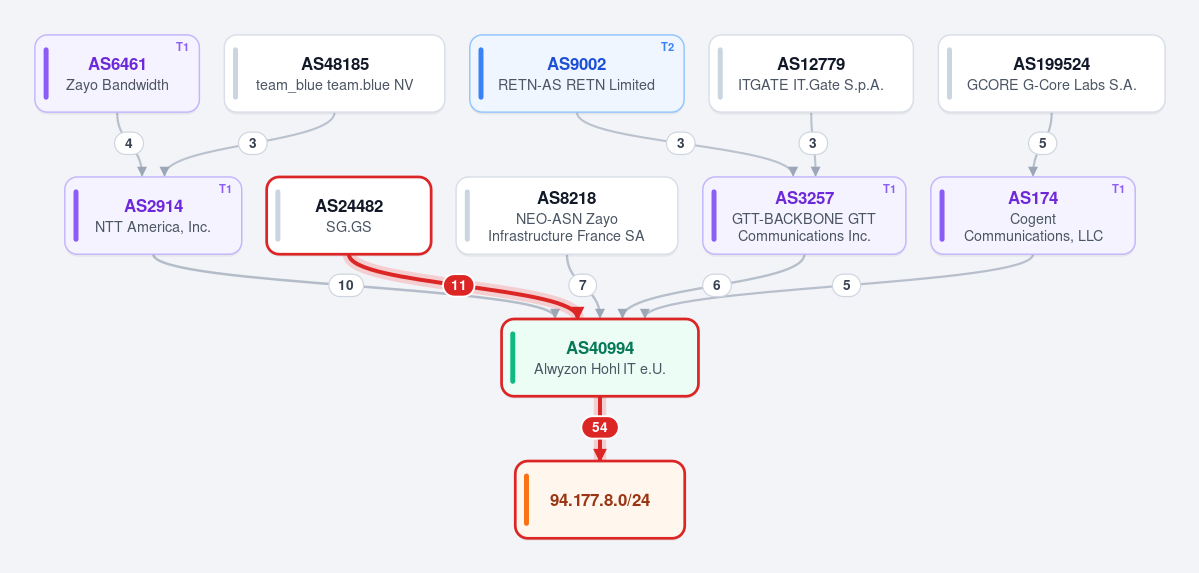Viewport: 1199px width, 573px height.
Task: Open the AS8218 NEO-ASN Zayo node
Action: pos(567,216)
